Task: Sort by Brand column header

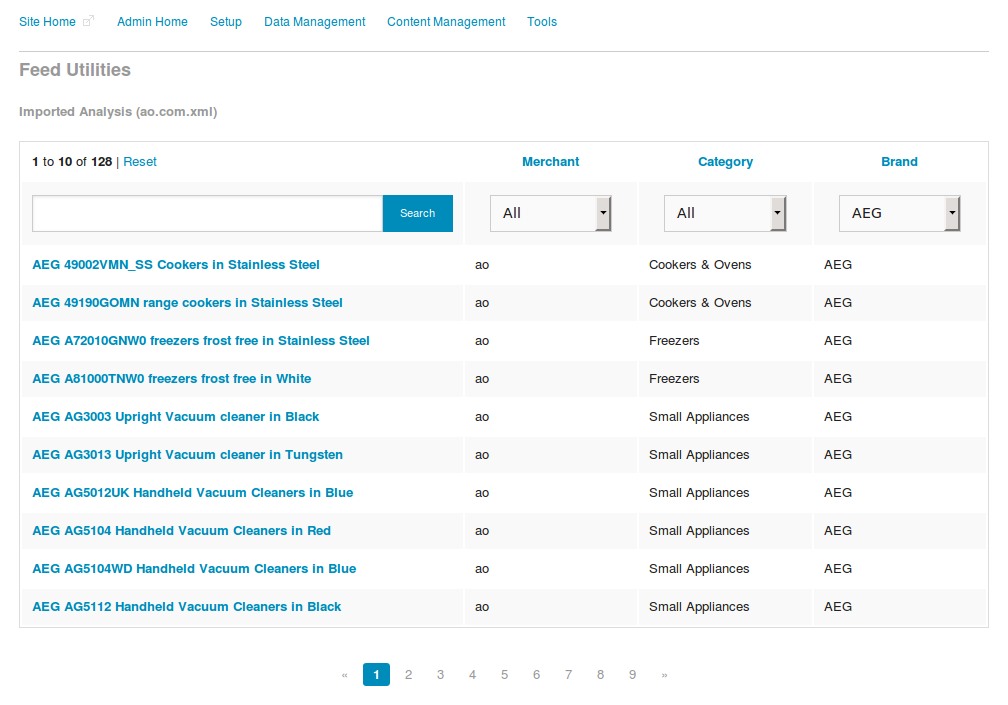Action: 899,162
